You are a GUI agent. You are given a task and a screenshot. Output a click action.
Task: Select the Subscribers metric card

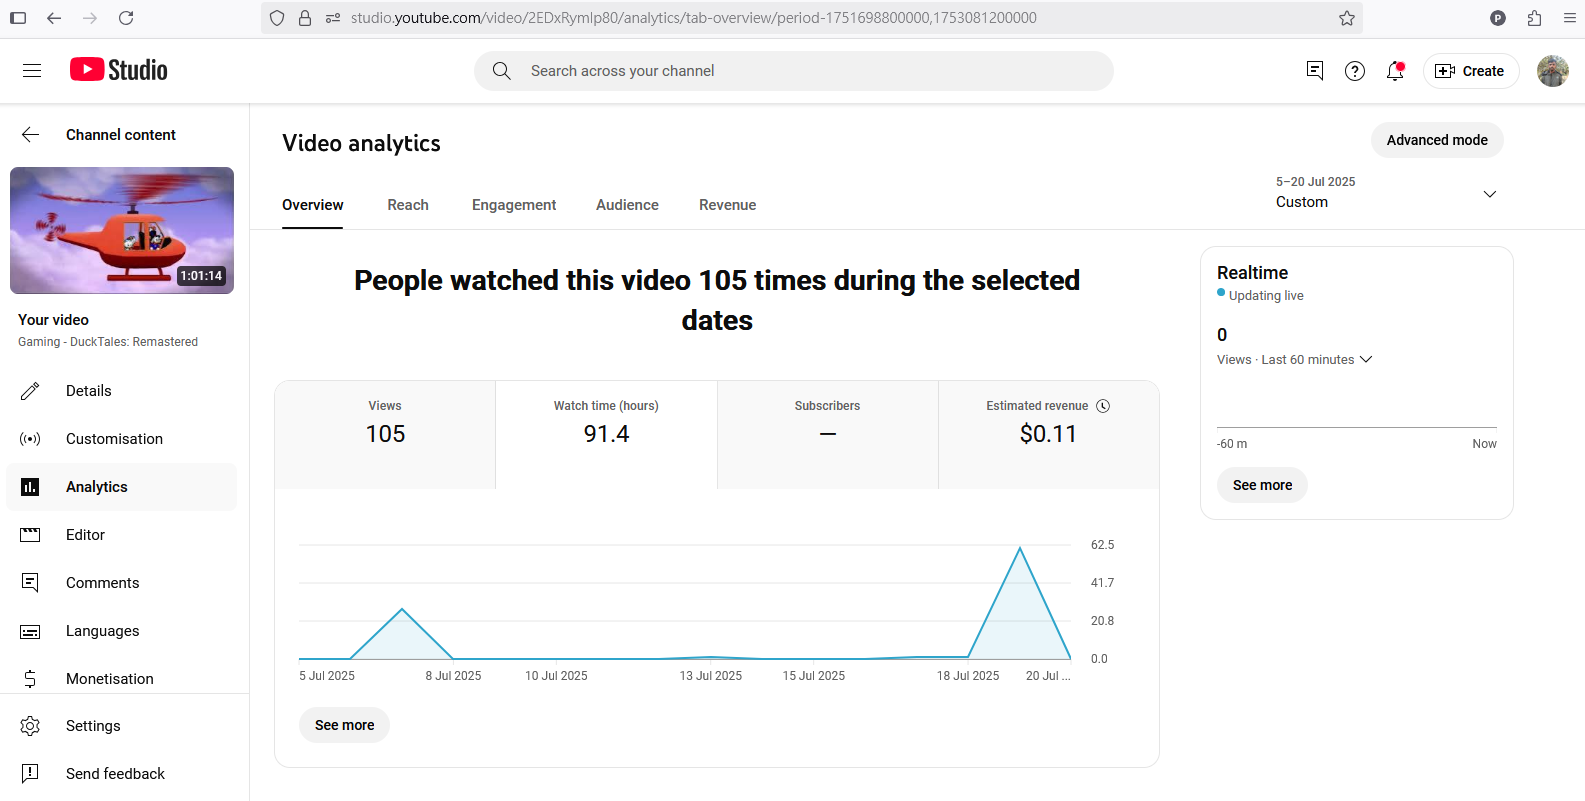pos(827,435)
